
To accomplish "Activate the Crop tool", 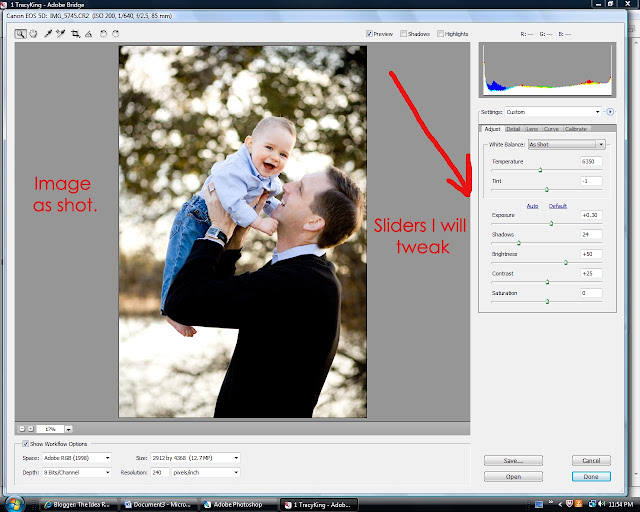I will pos(75,34).
